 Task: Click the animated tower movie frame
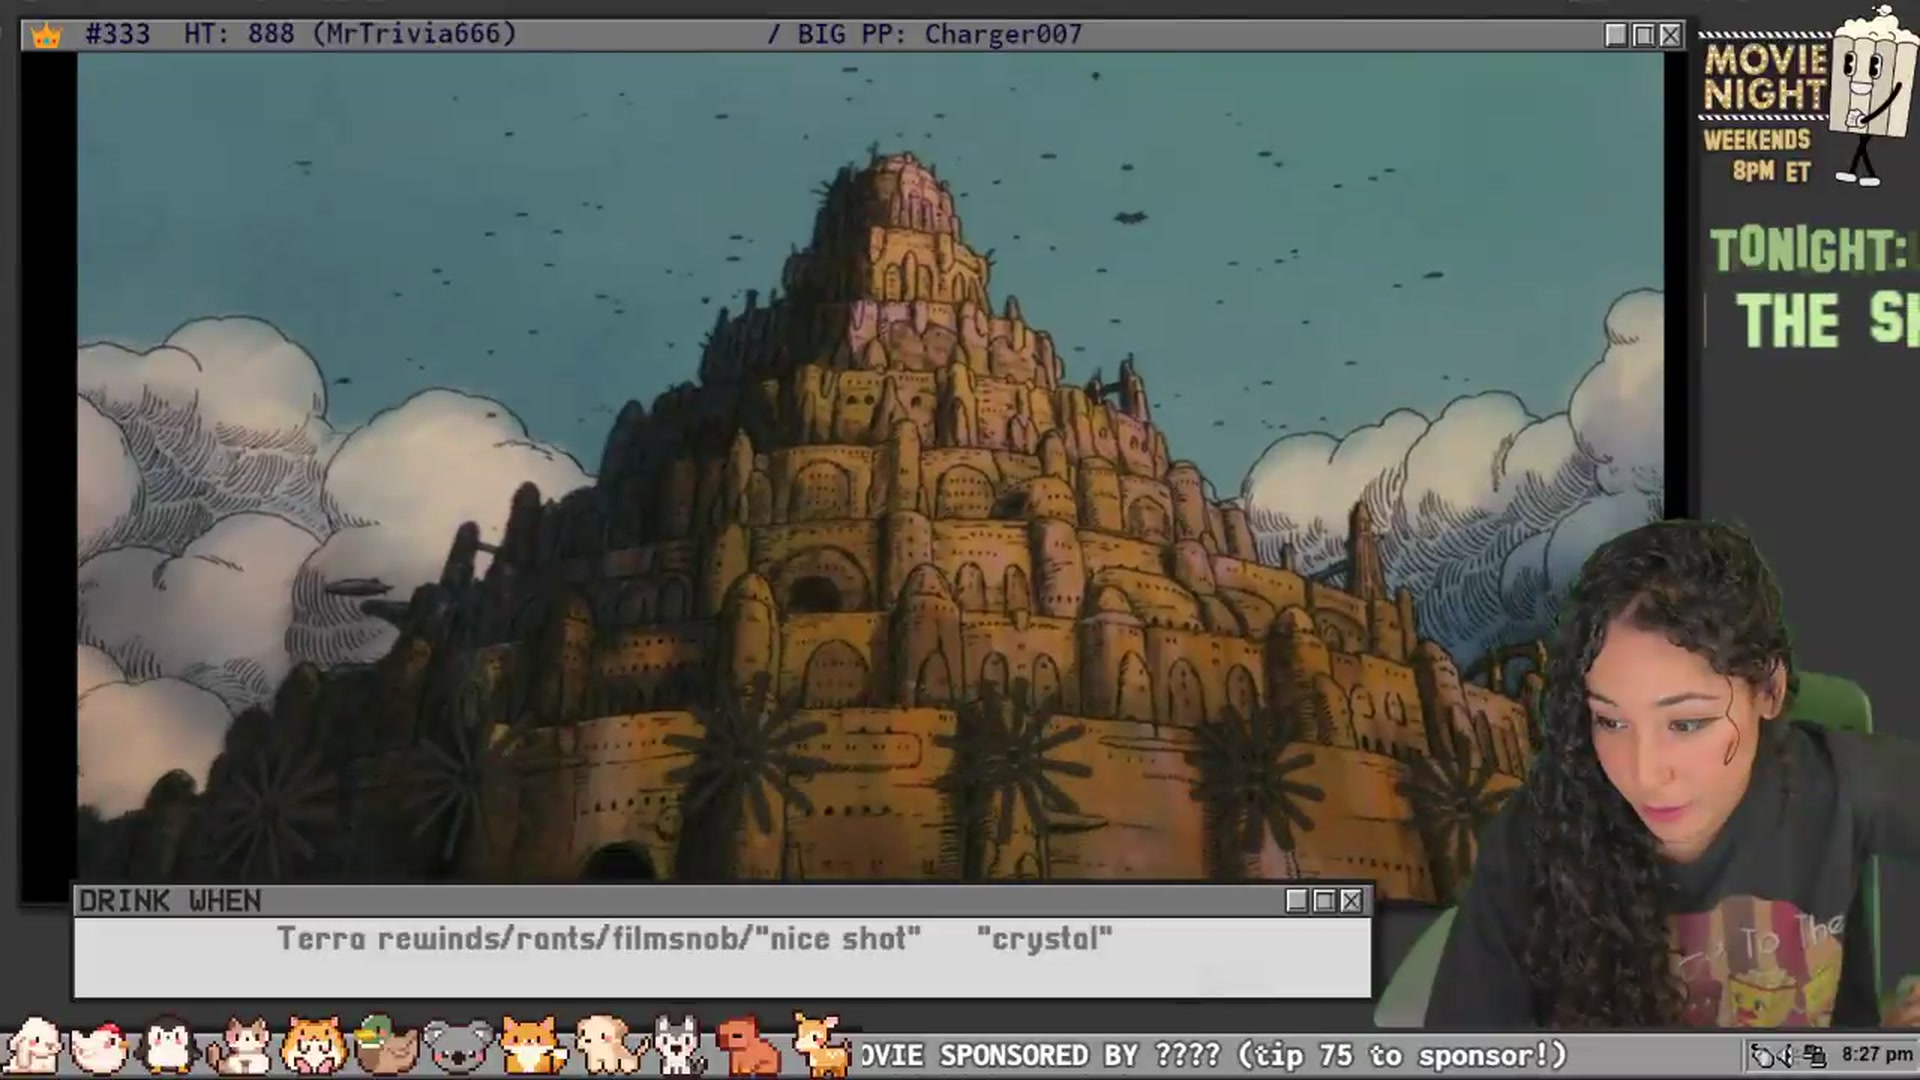coord(870,466)
